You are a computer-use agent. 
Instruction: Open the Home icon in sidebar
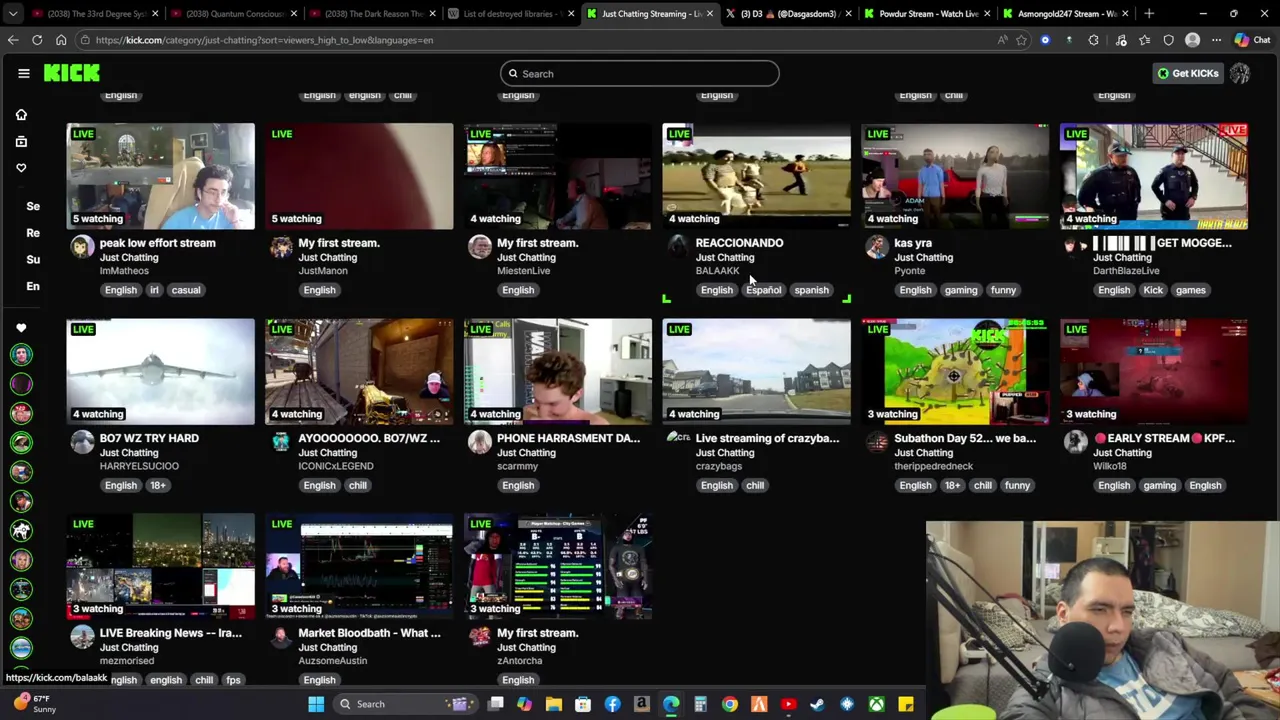21,114
